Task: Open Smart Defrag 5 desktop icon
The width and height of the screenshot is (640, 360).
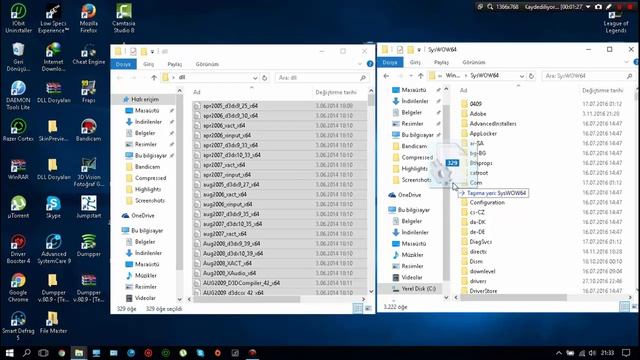Action: (x=18, y=326)
